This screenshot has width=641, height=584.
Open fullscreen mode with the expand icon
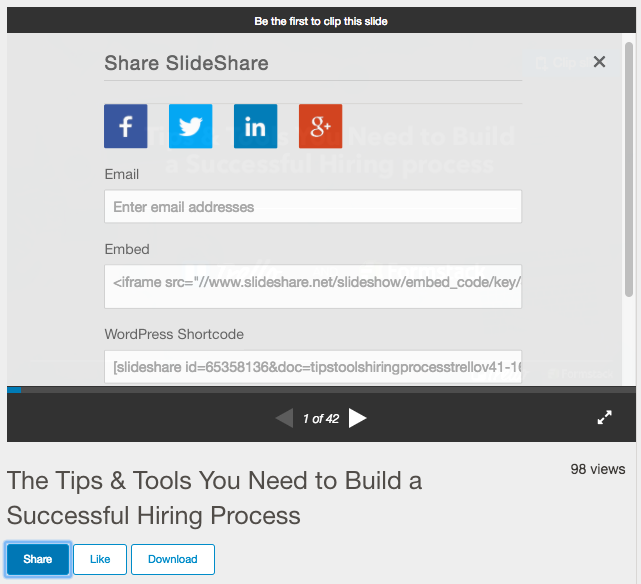pyautogui.click(x=605, y=417)
